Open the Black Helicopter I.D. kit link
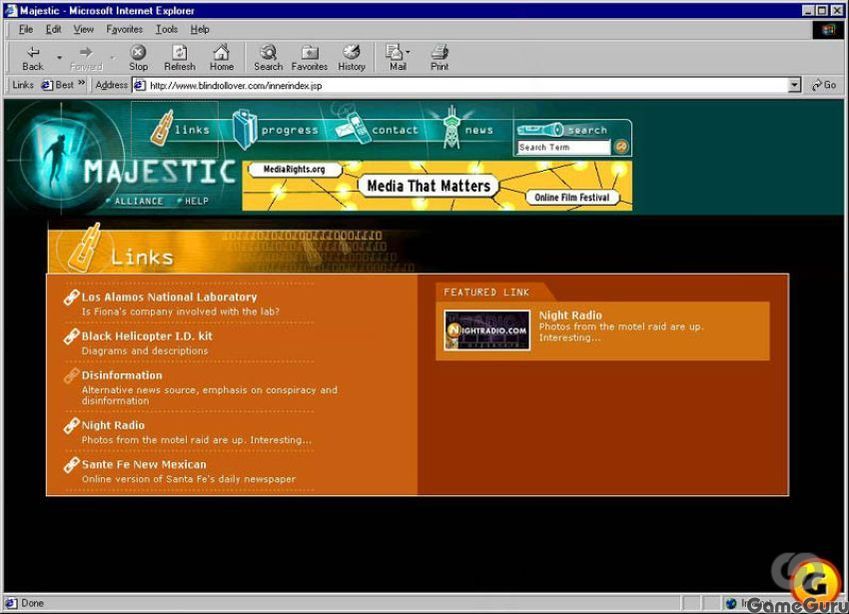The width and height of the screenshot is (849, 614). [x=147, y=336]
